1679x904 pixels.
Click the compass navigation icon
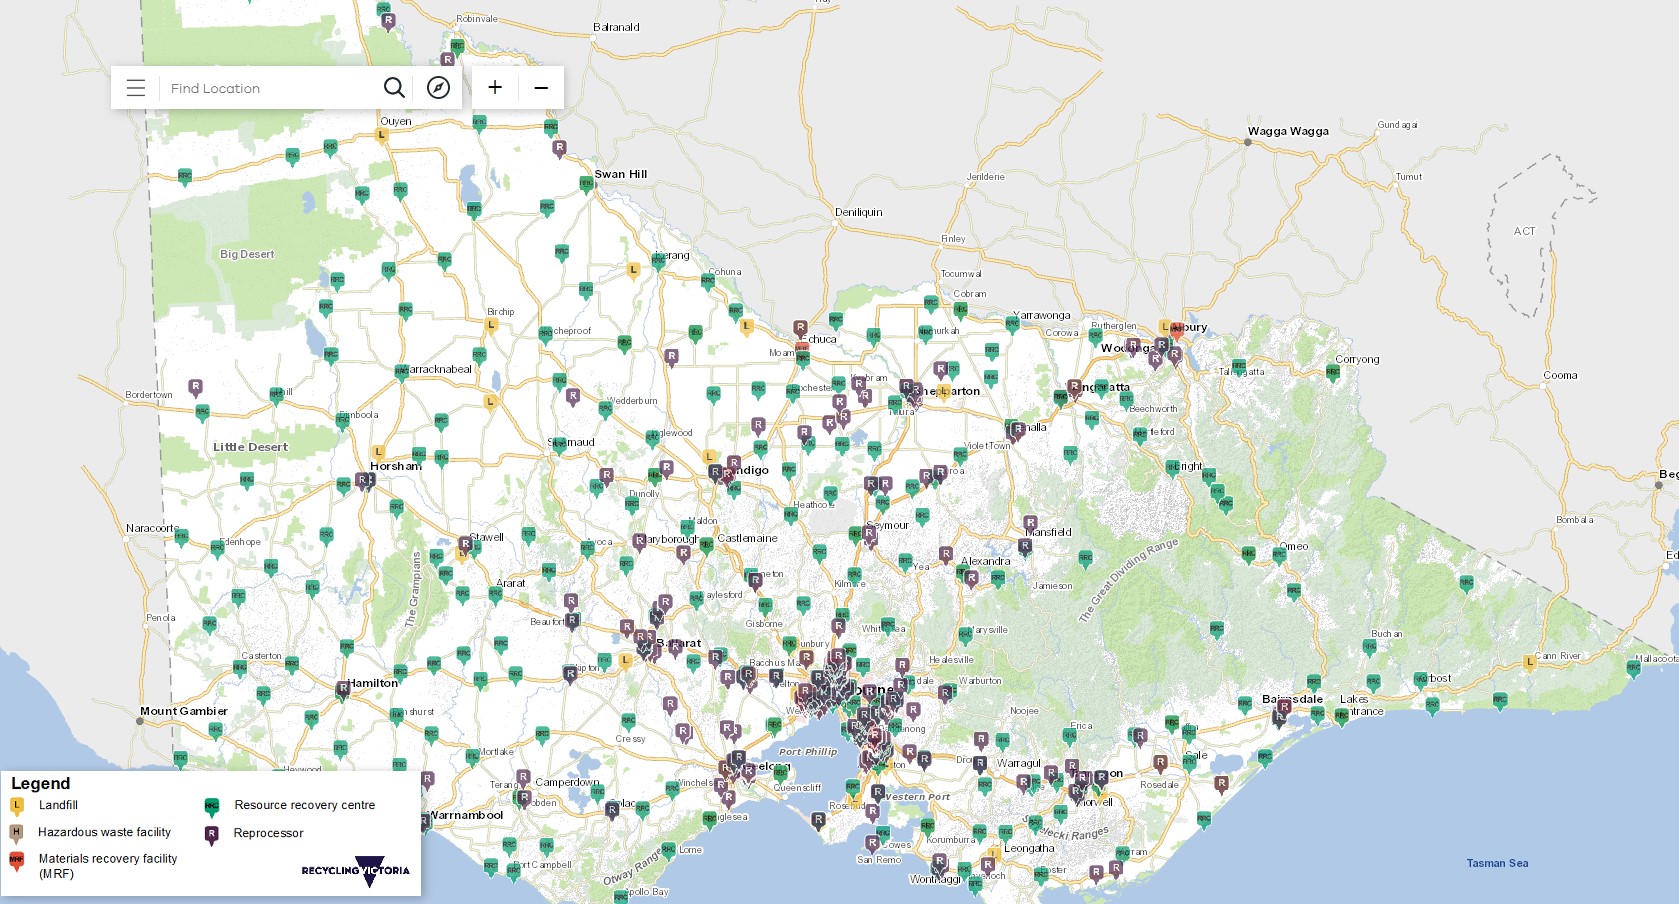click(438, 88)
